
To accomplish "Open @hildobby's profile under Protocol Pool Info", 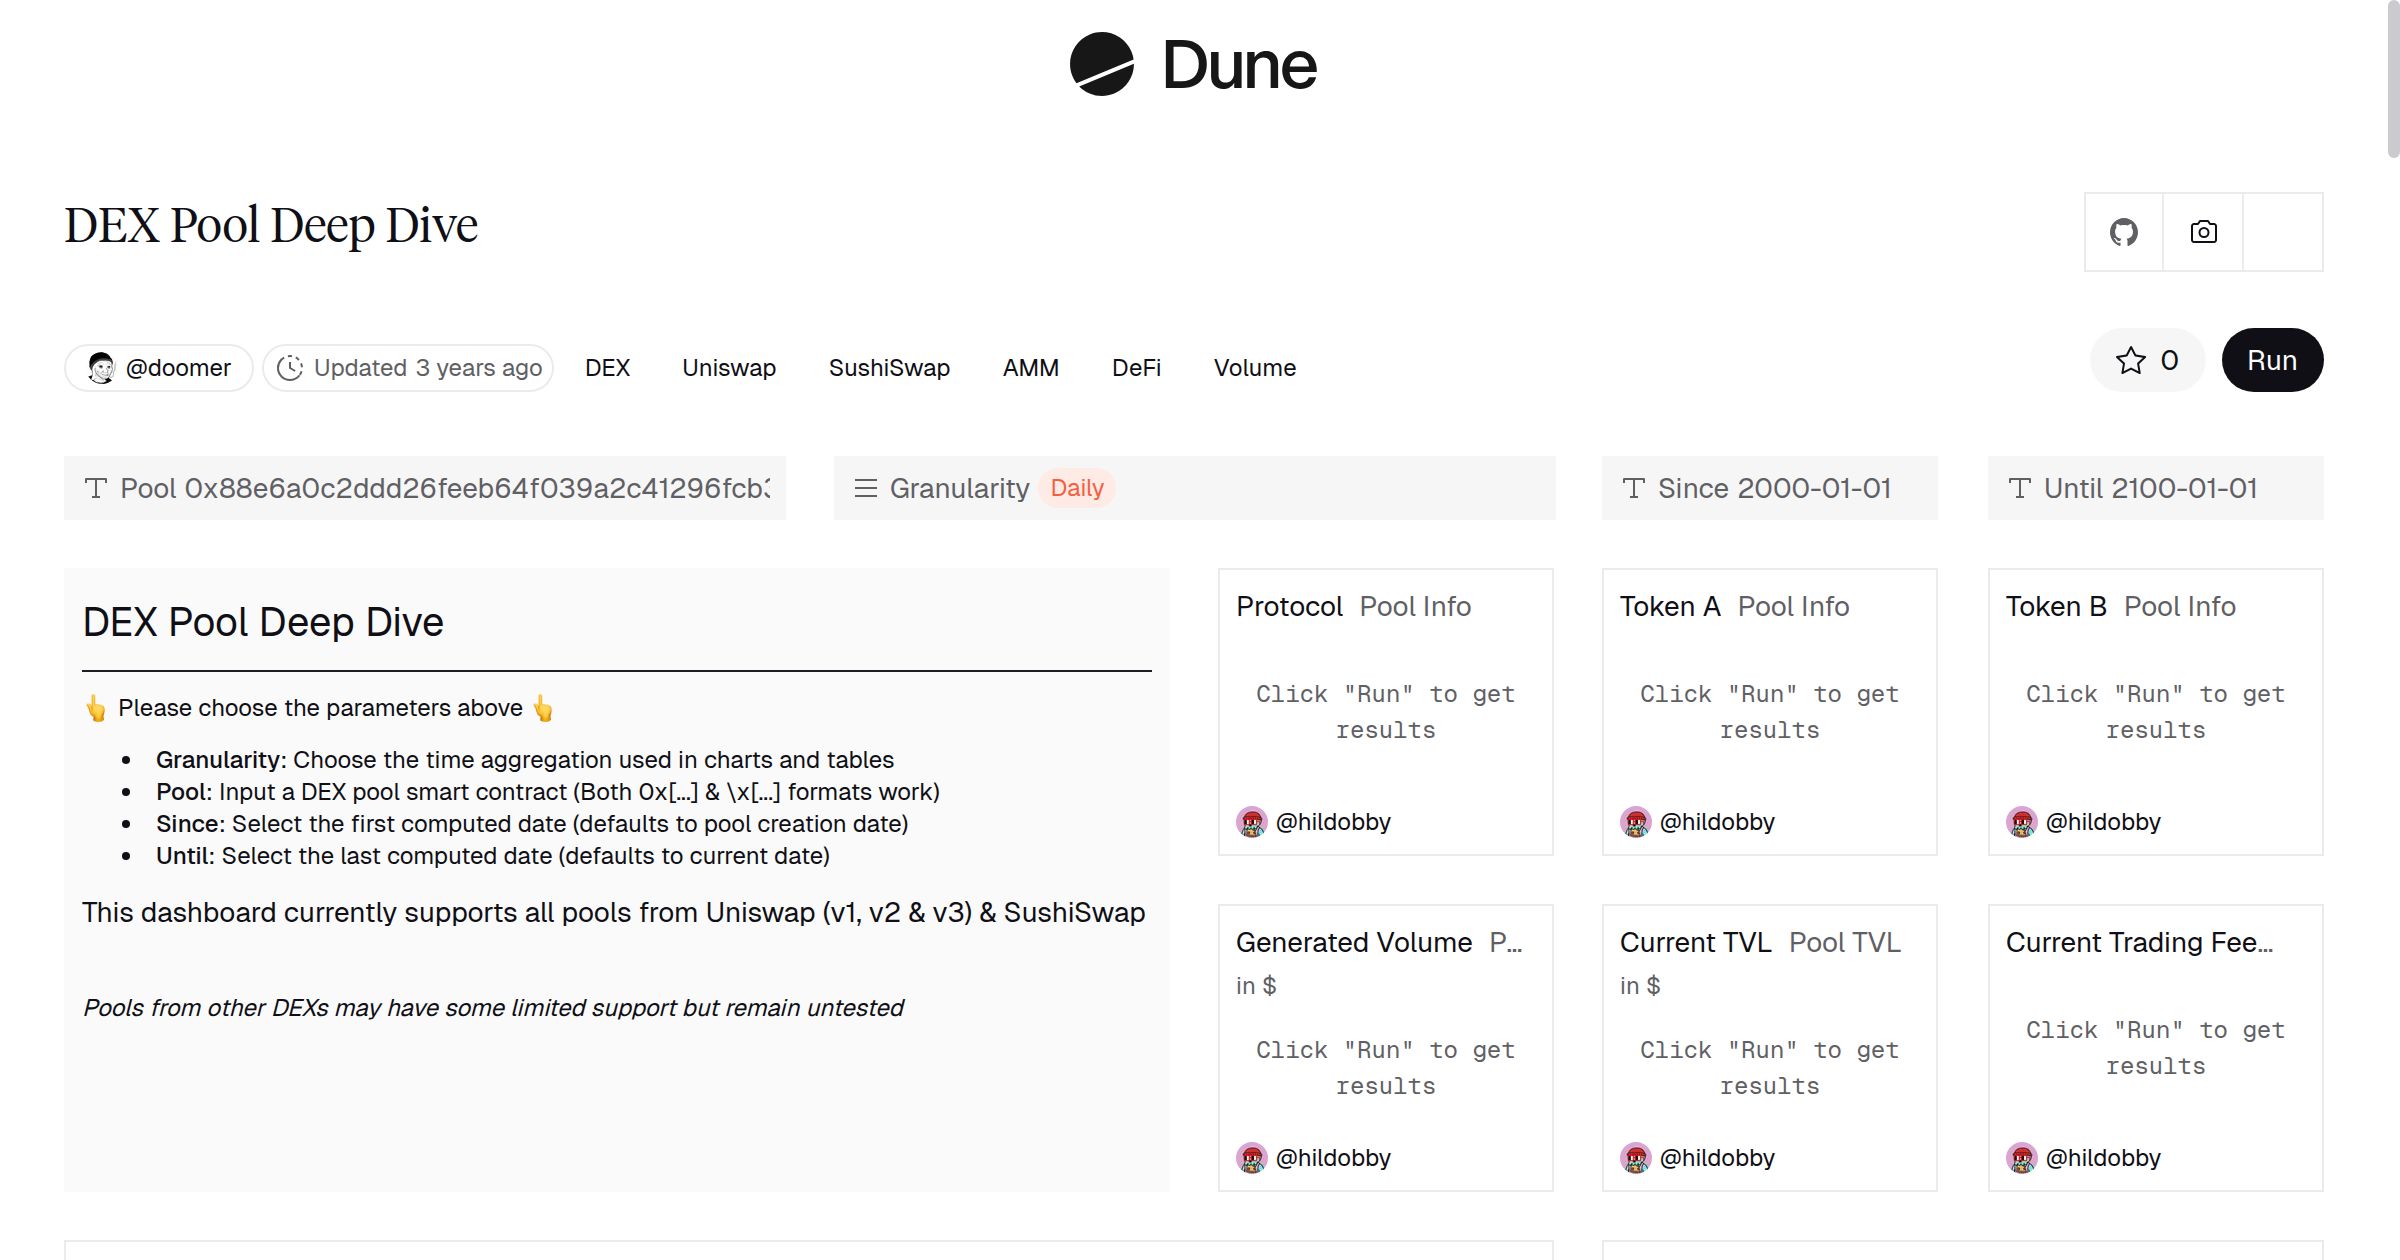I will point(1333,821).
